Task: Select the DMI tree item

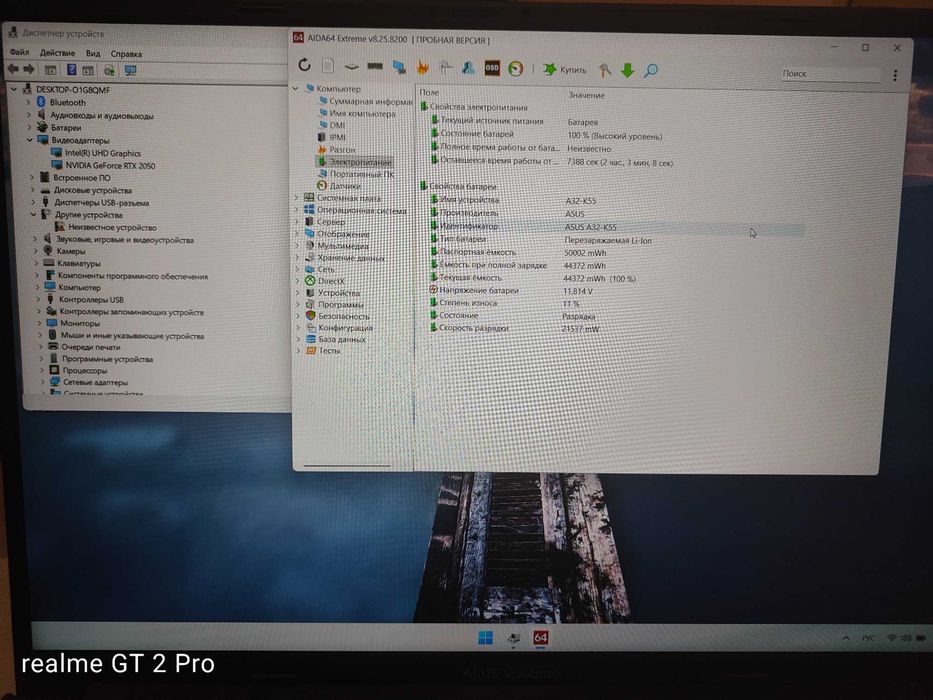Action: point(332,125)
